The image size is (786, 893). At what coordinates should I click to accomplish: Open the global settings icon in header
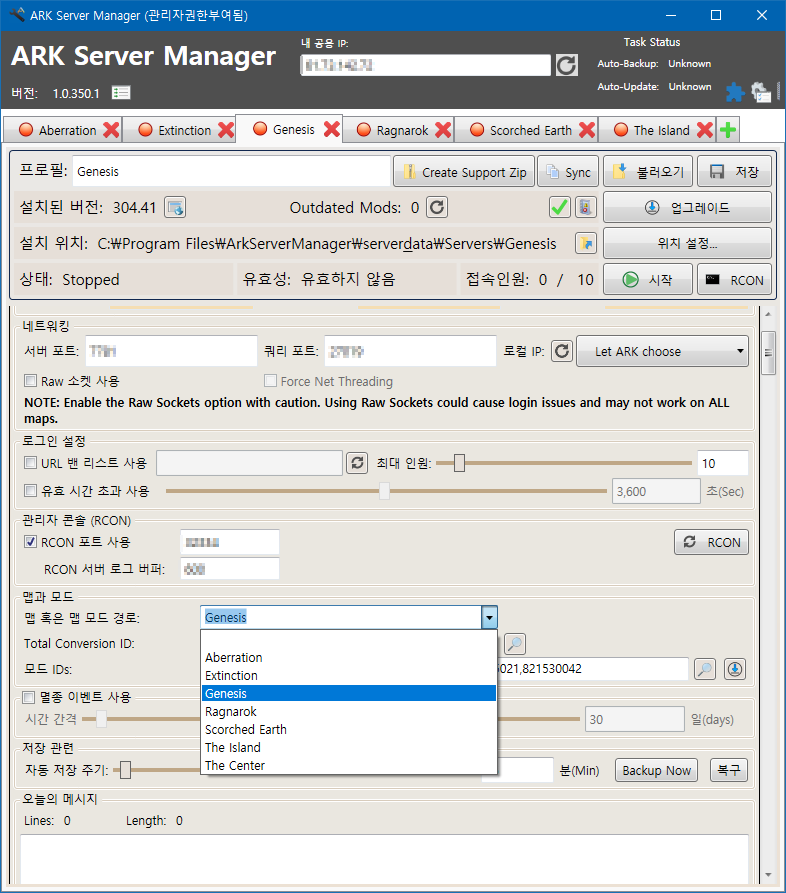click(x=760, y=92)
